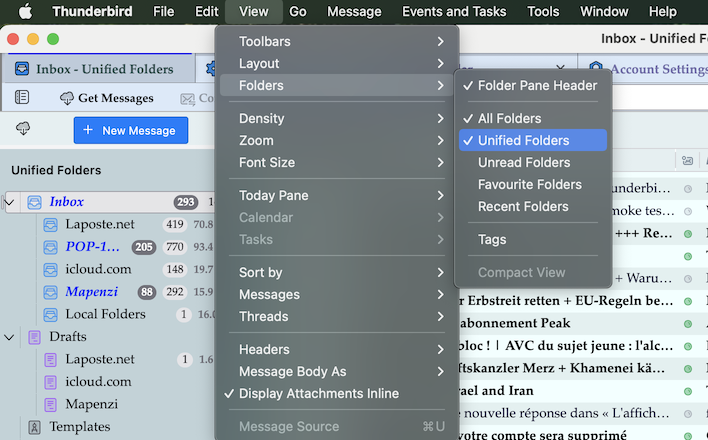Click Get Messages toolbar button

pos(107,98)
